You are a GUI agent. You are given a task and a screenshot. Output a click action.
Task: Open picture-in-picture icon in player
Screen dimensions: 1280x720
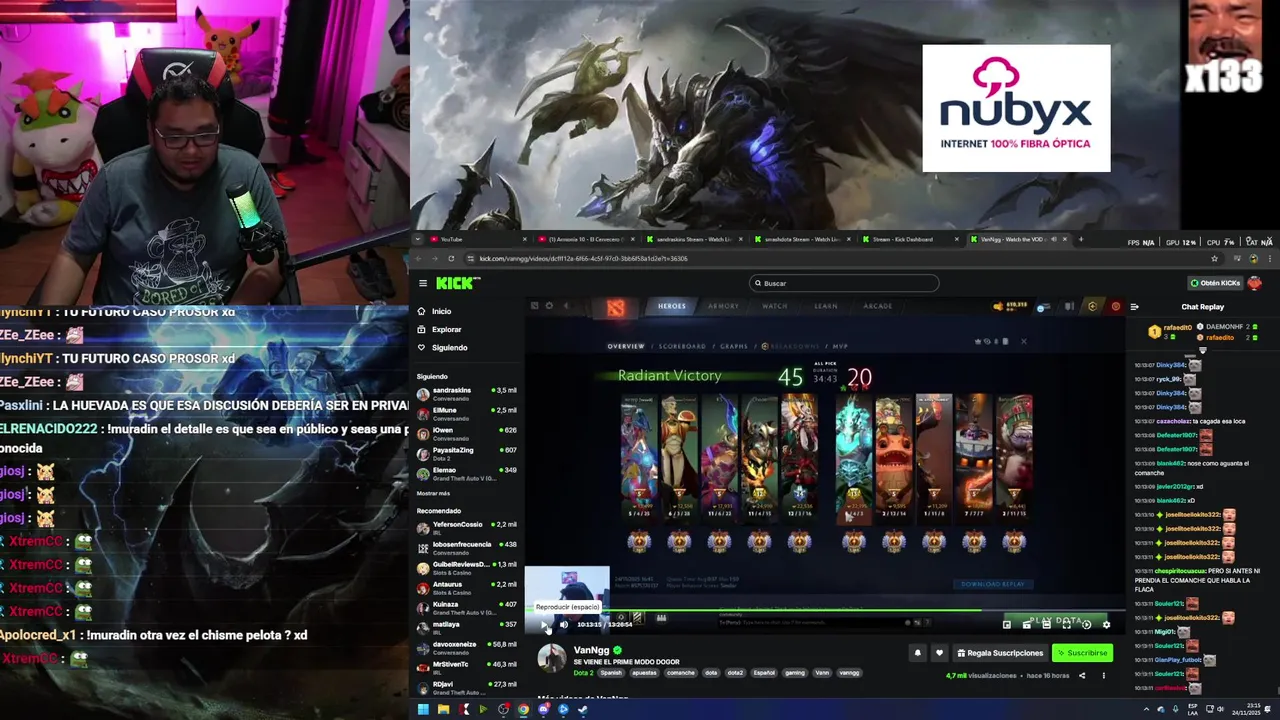tap(1007, 624)
